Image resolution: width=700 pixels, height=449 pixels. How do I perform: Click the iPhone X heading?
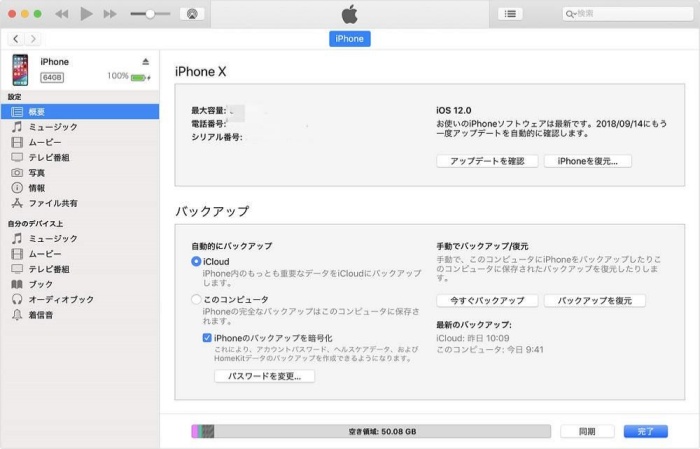(200, 71)
